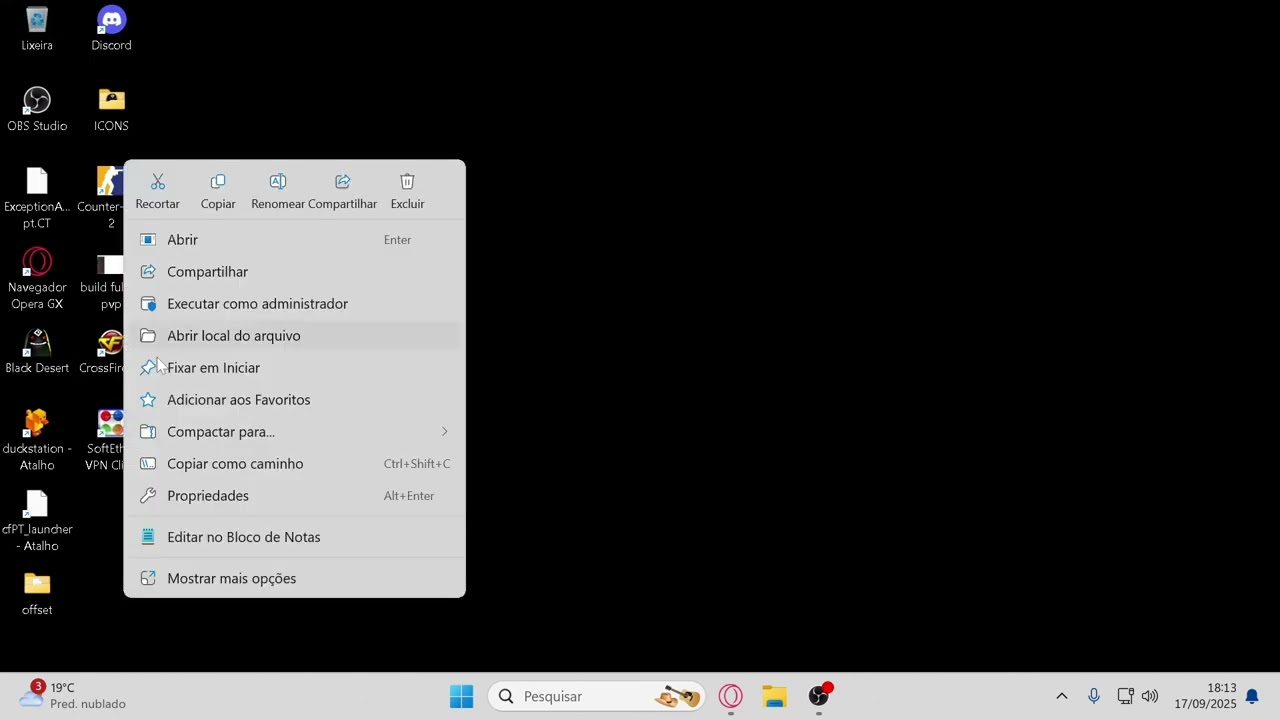Choose the Compartilhar entry below Abrir
This screenshot has width=1280, height=720.
point(294,272)
